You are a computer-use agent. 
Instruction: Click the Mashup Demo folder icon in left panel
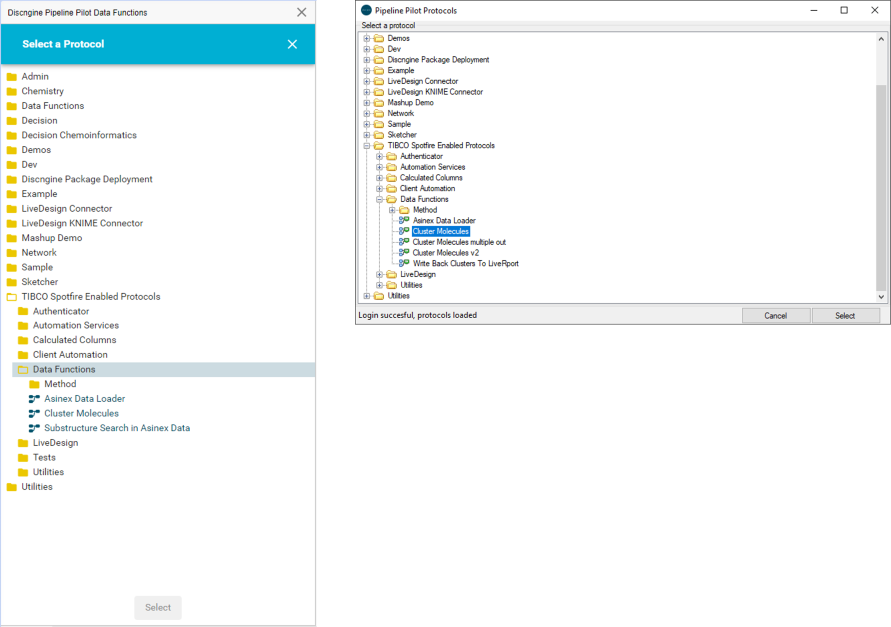(x=11, y=238)
